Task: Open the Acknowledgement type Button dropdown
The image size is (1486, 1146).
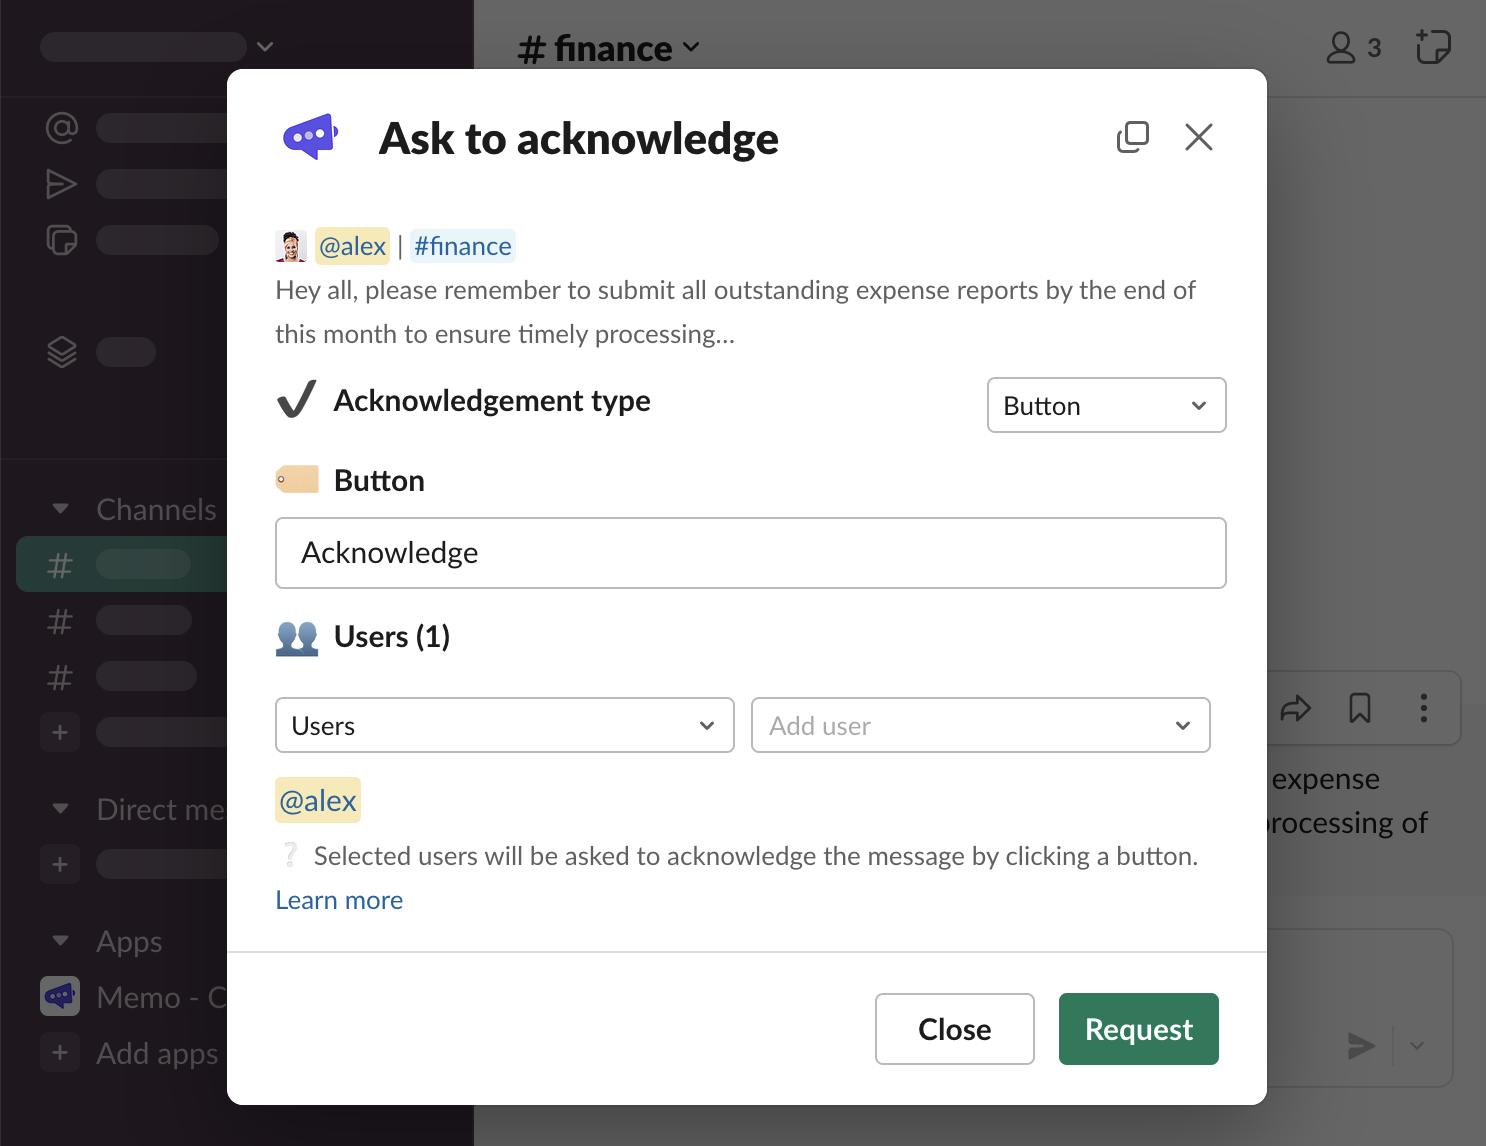Action: 1106,406
